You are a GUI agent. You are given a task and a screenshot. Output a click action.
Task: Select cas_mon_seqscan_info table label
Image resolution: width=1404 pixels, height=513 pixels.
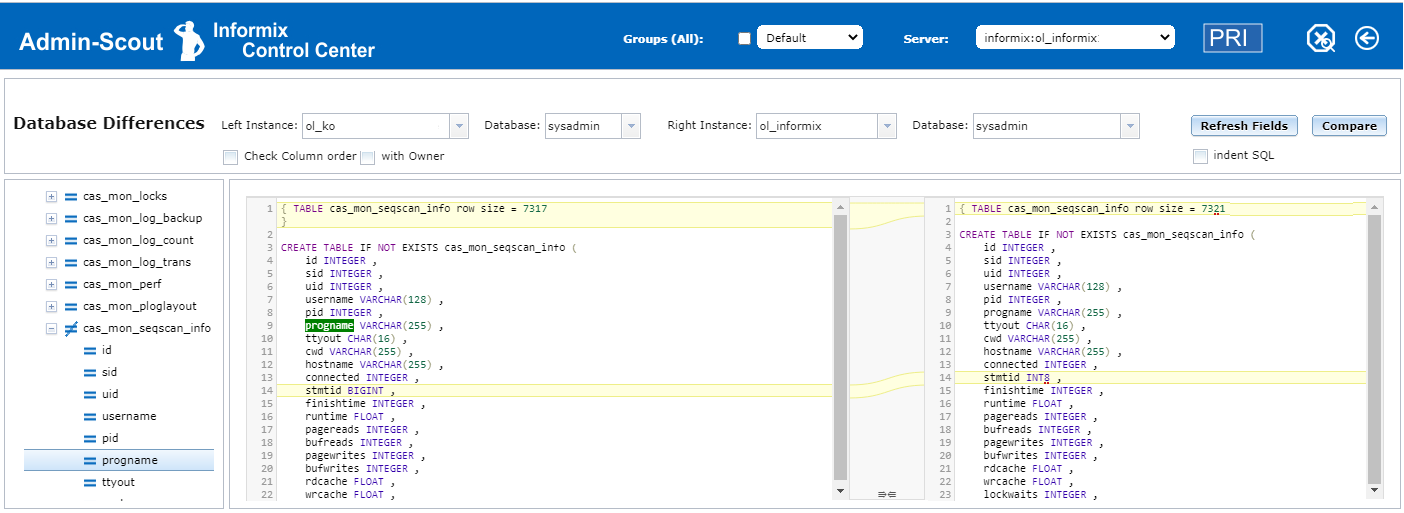147,328
